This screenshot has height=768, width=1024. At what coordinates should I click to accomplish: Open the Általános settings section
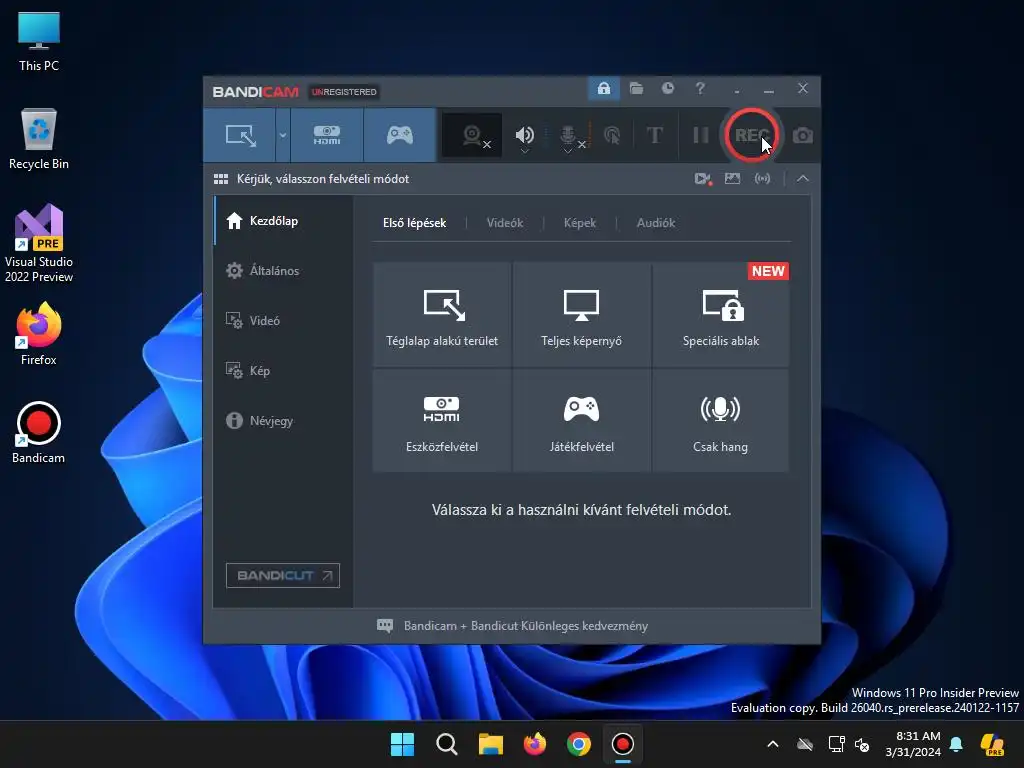click(x=283, y=270)
